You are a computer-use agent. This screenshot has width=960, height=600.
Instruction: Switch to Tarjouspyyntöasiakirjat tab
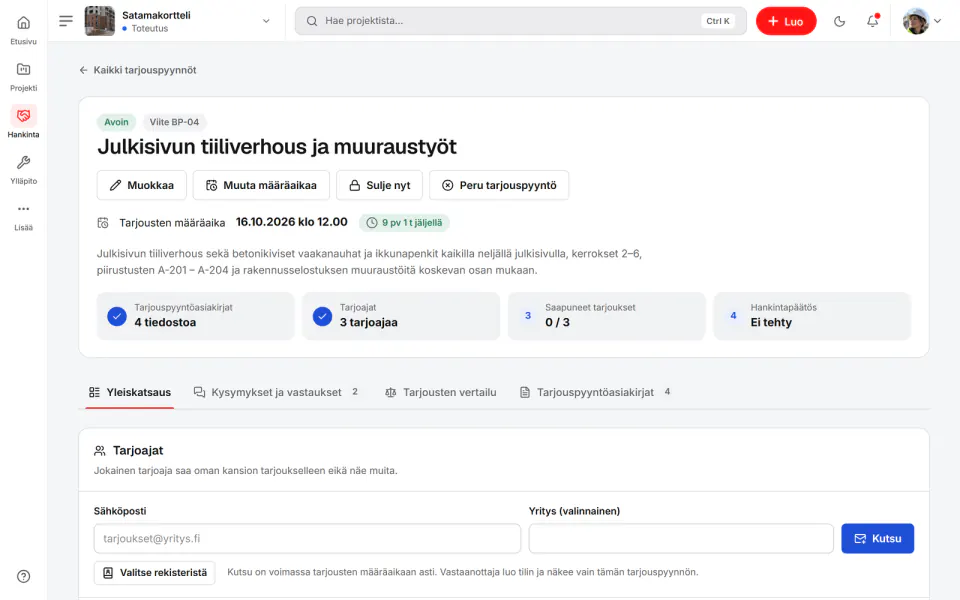point(595,392)
